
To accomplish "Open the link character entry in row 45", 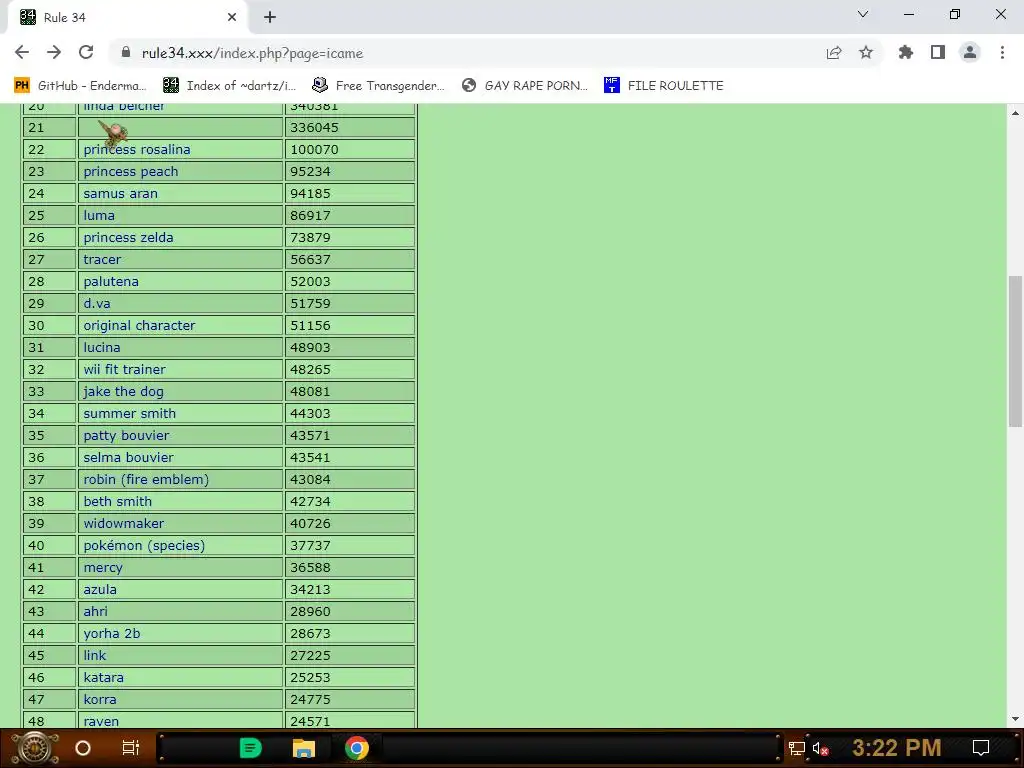I will pyautogui.click(x=95, y=655).
